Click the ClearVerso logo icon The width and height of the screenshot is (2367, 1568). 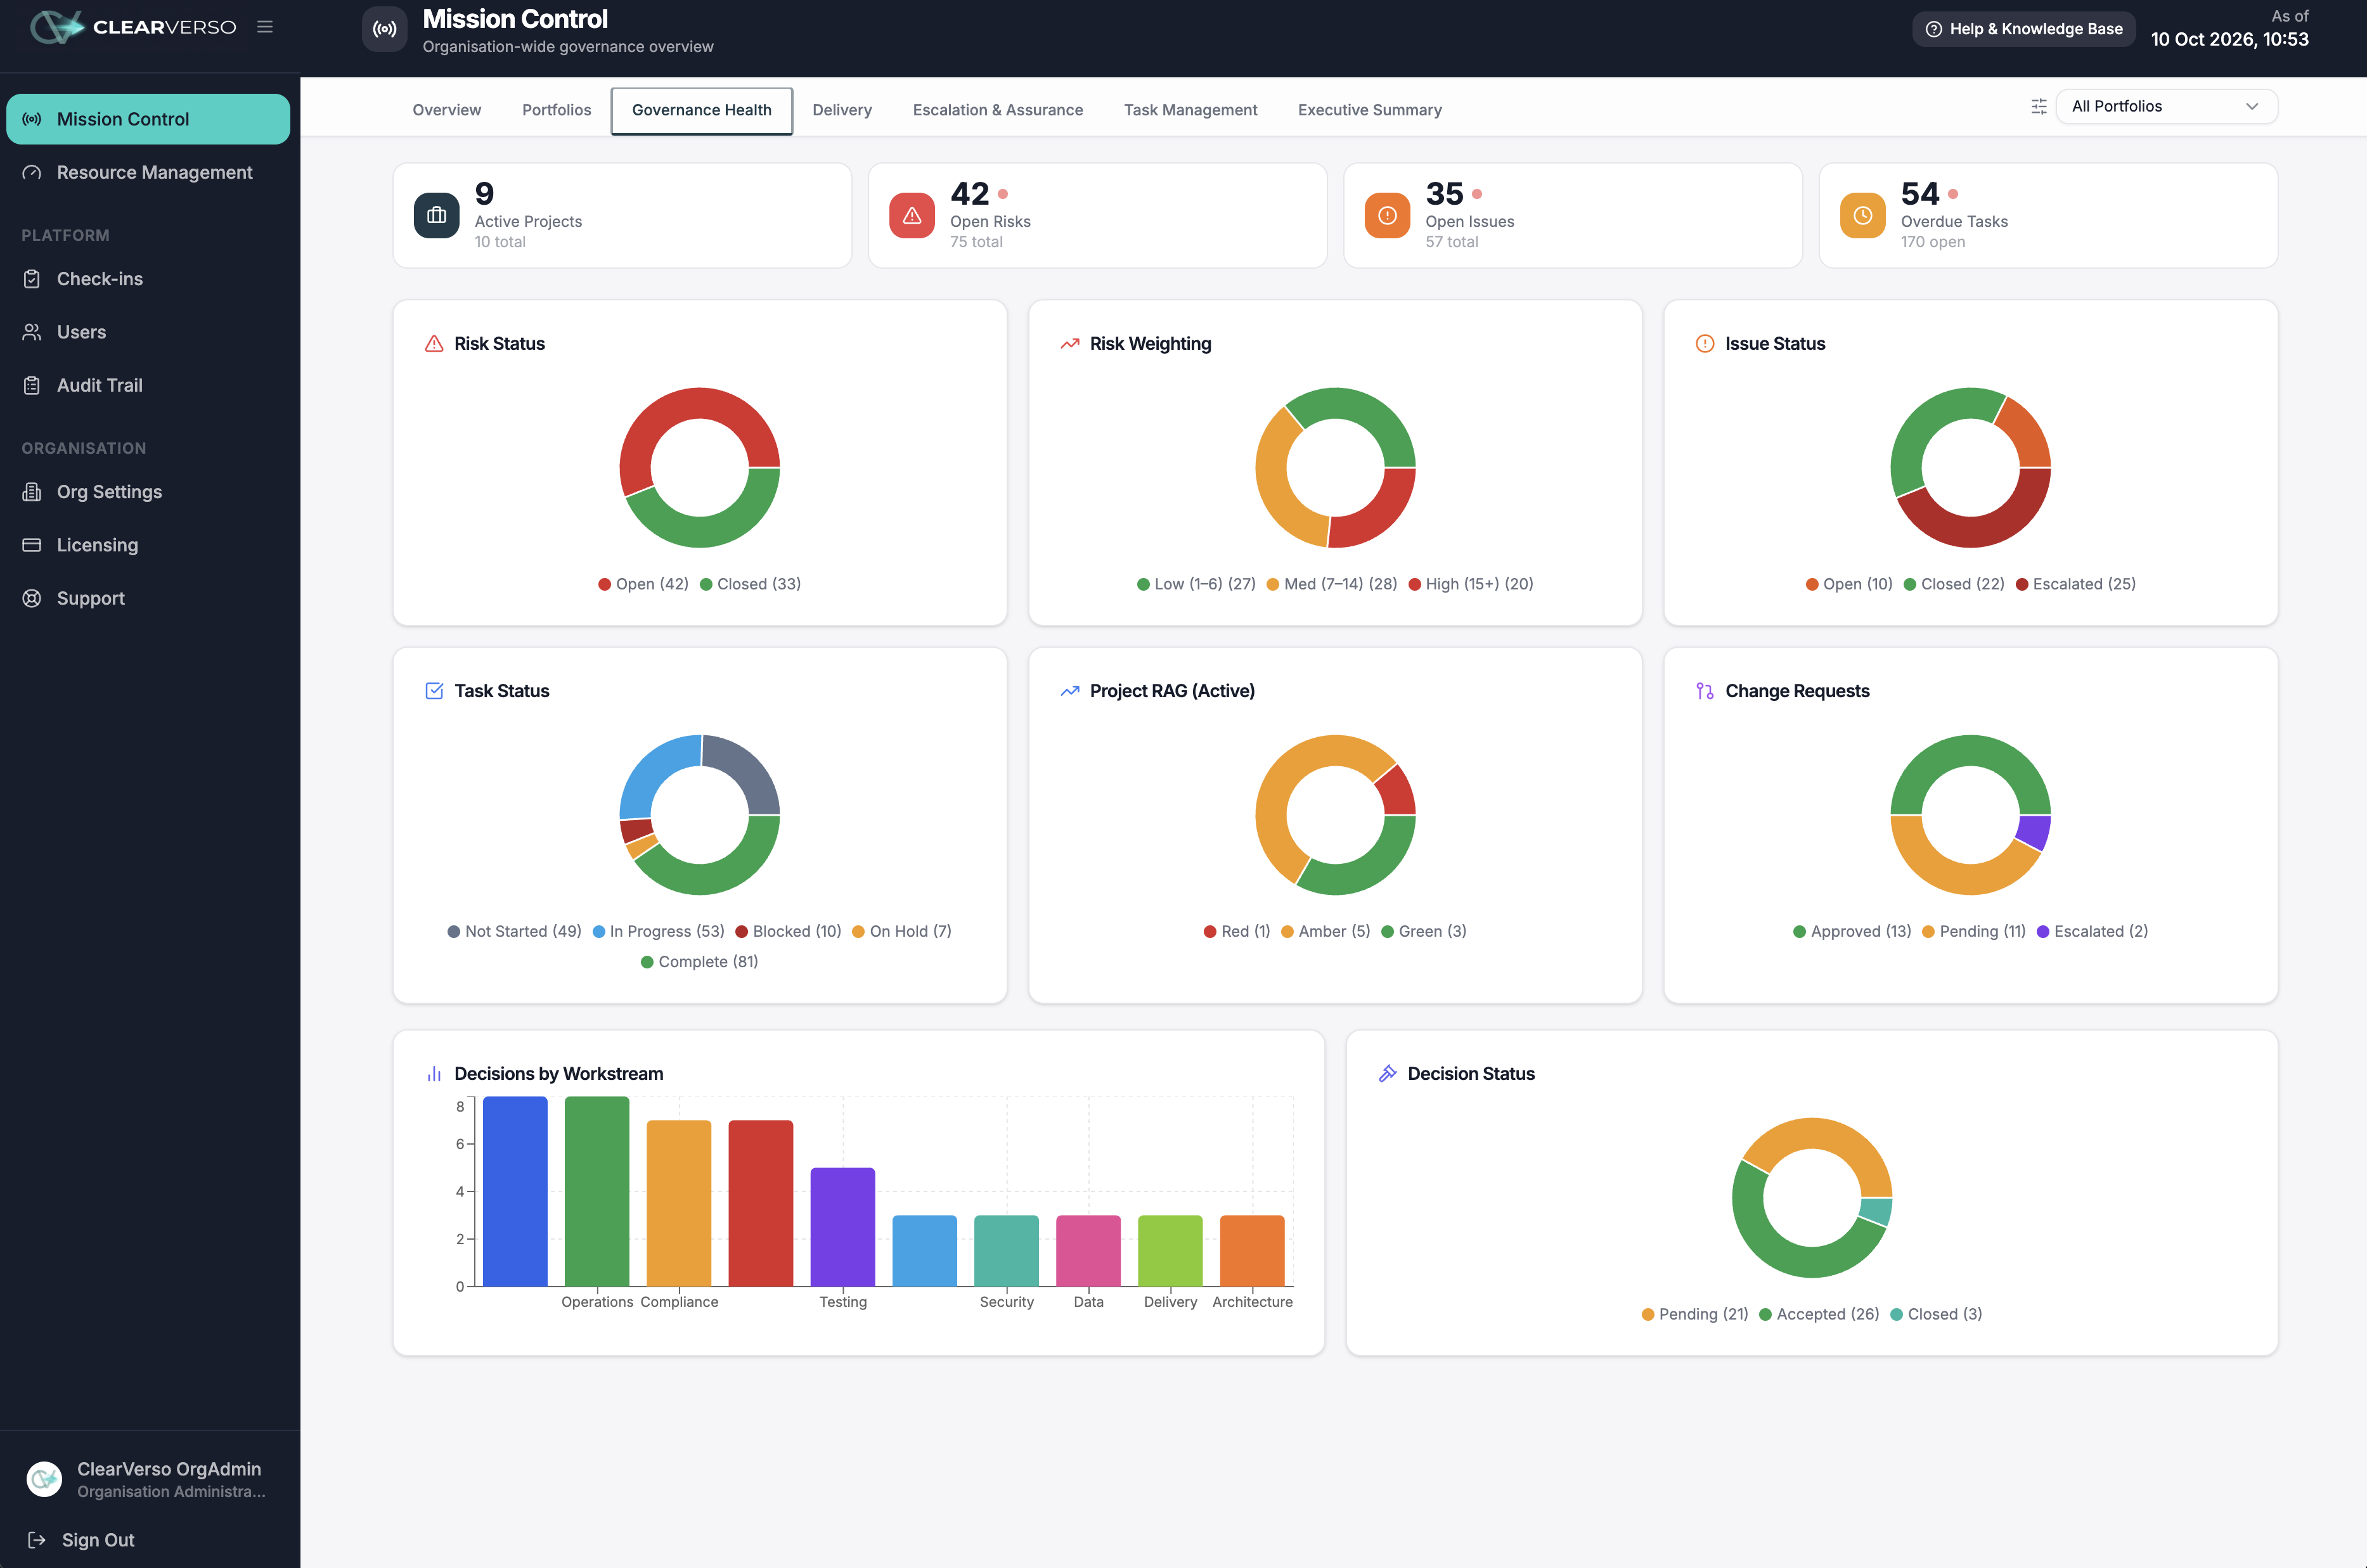pos(56,27)
